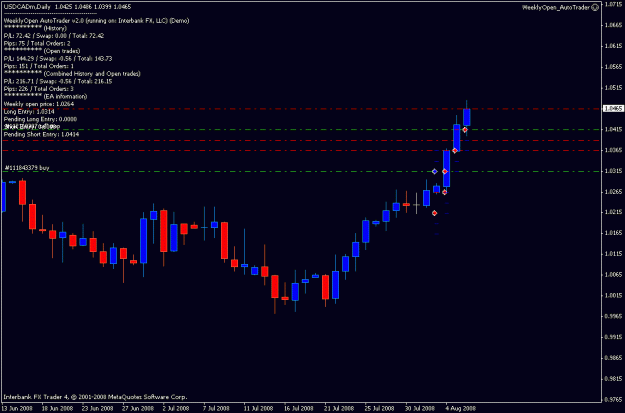The width and height of the screenshot is (625, 413).
Task: Click the USDCADm,Daily chart title
Action: (x=26, y=7)
